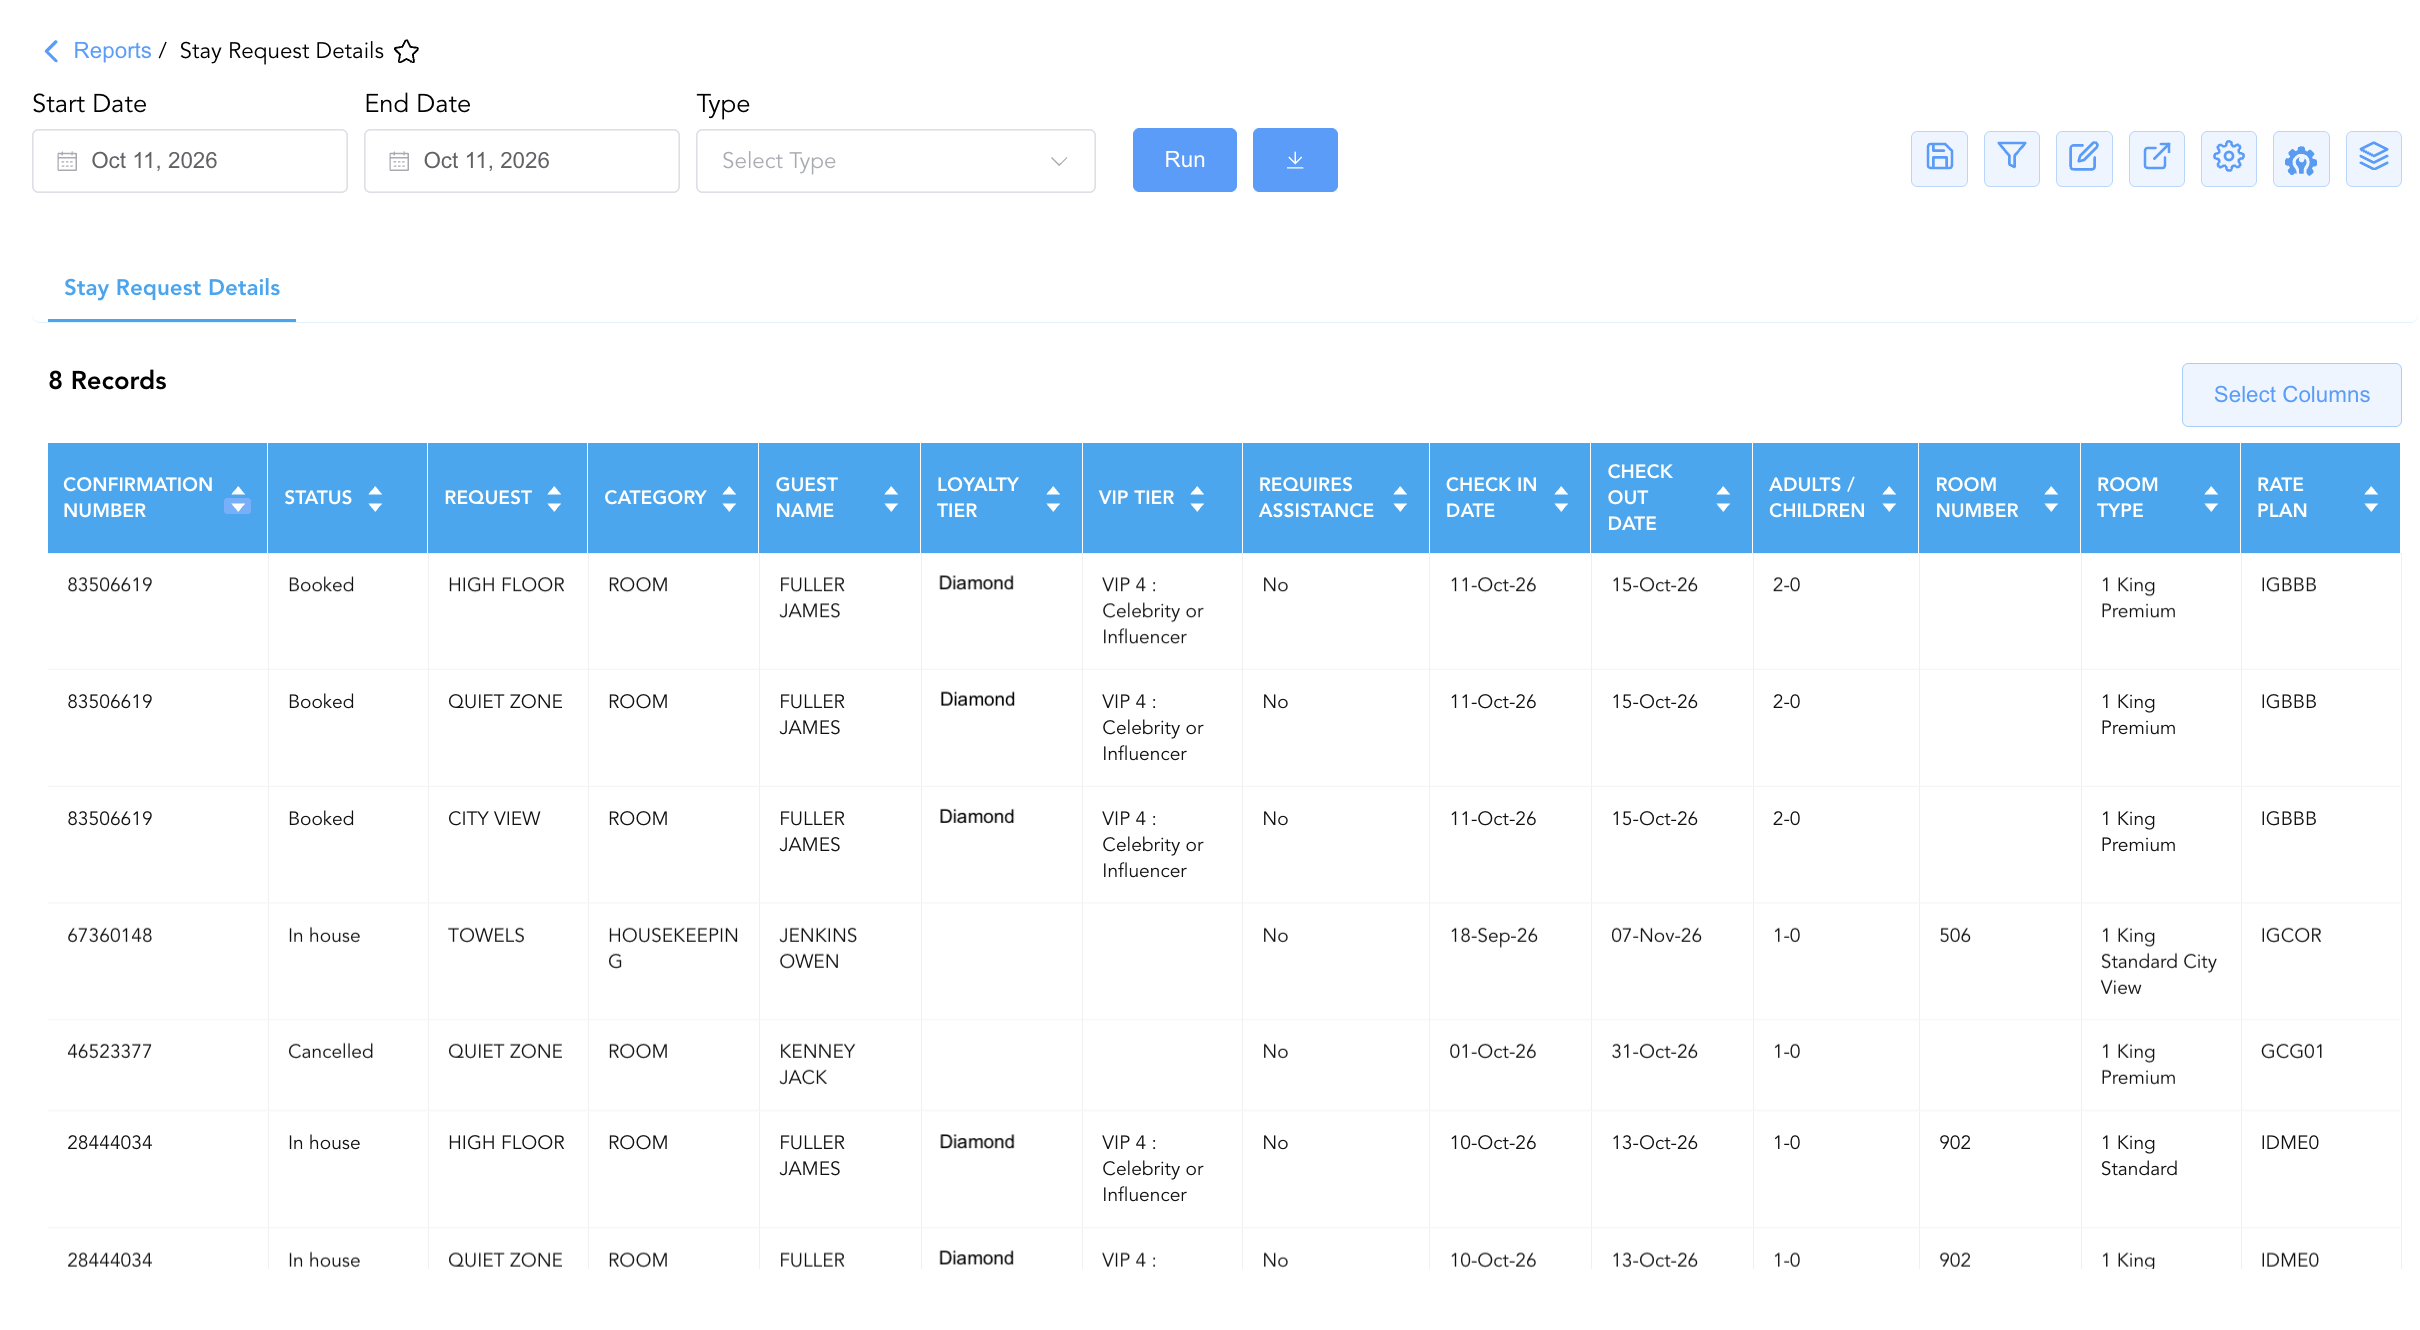This screenshot has height=1330, width=2420.
Task: Open the End Date picker field
Action: coord(522,161)
